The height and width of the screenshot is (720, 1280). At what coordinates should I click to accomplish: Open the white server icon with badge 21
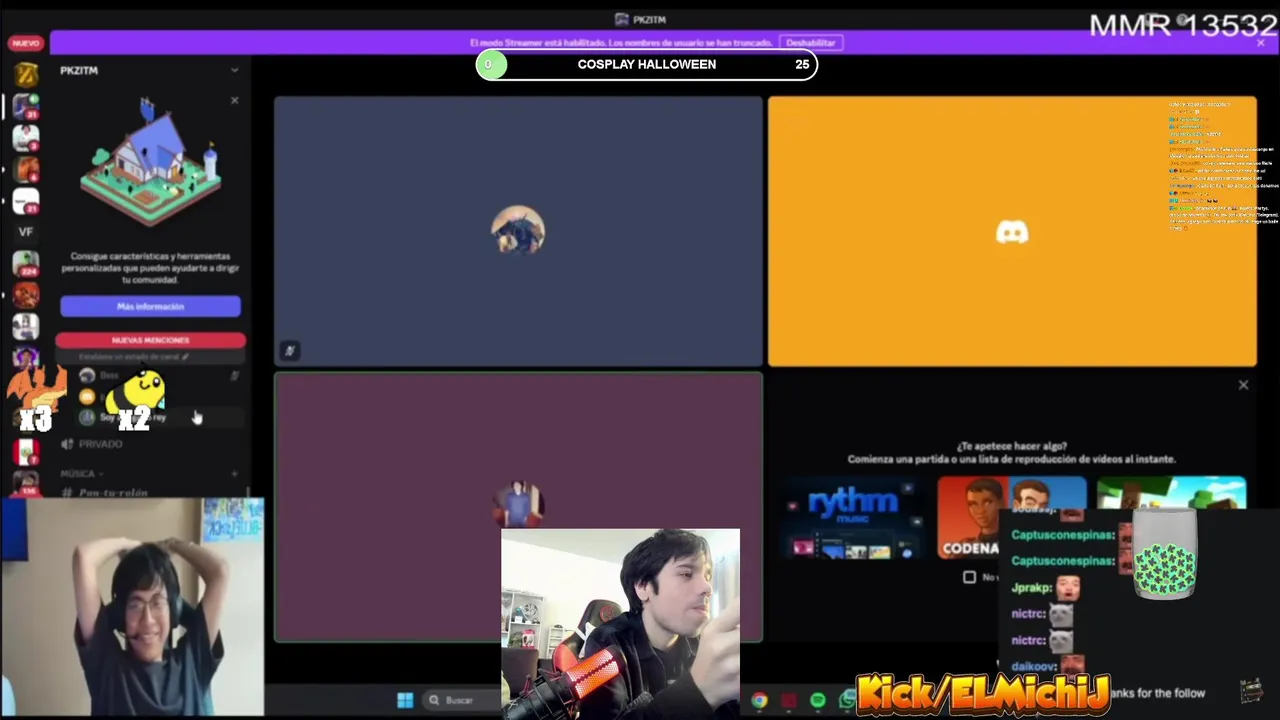pos(26,201)
